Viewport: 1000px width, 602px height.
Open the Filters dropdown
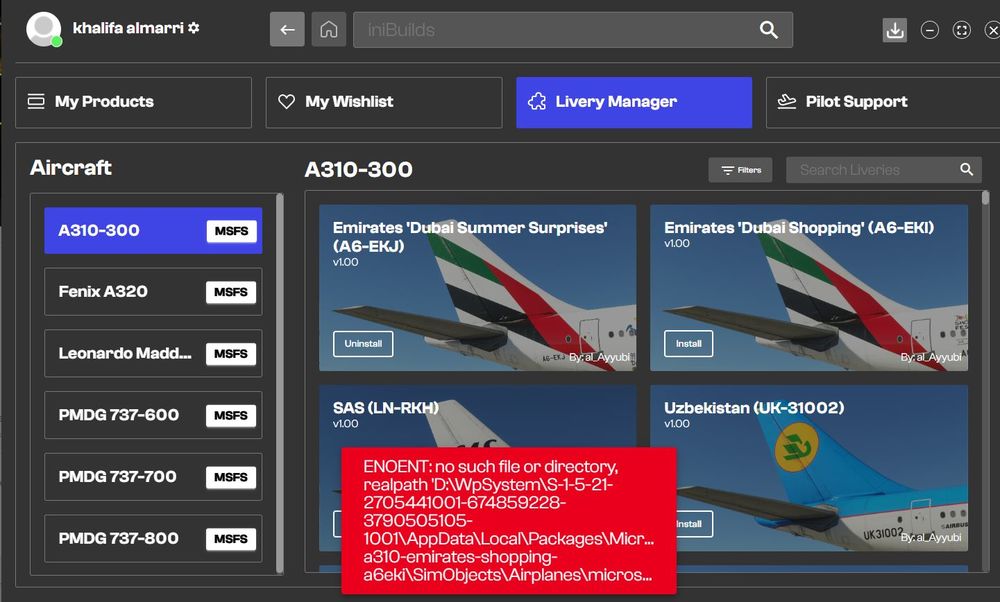click(x=740, y=170)
